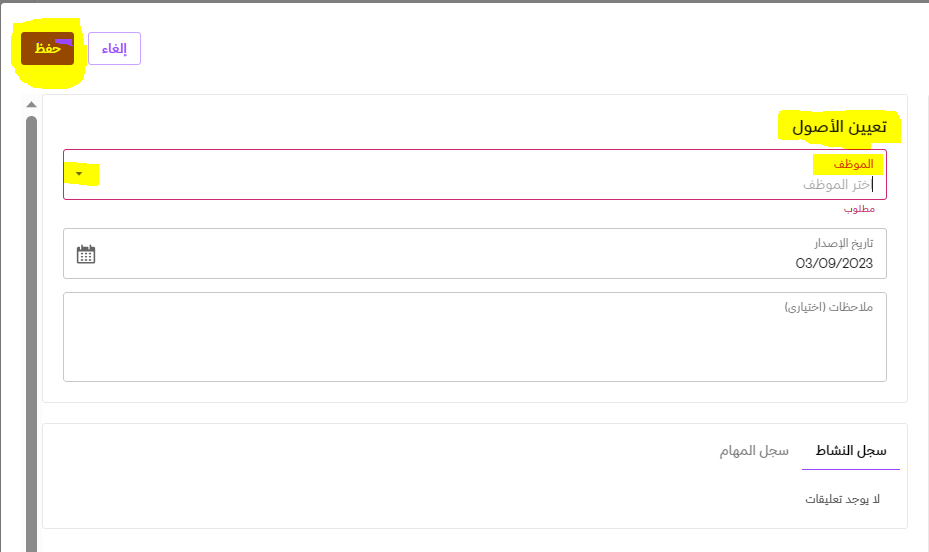Click the تعيين الأصول heading
929x552 pixels.
(x=839, y=127)
